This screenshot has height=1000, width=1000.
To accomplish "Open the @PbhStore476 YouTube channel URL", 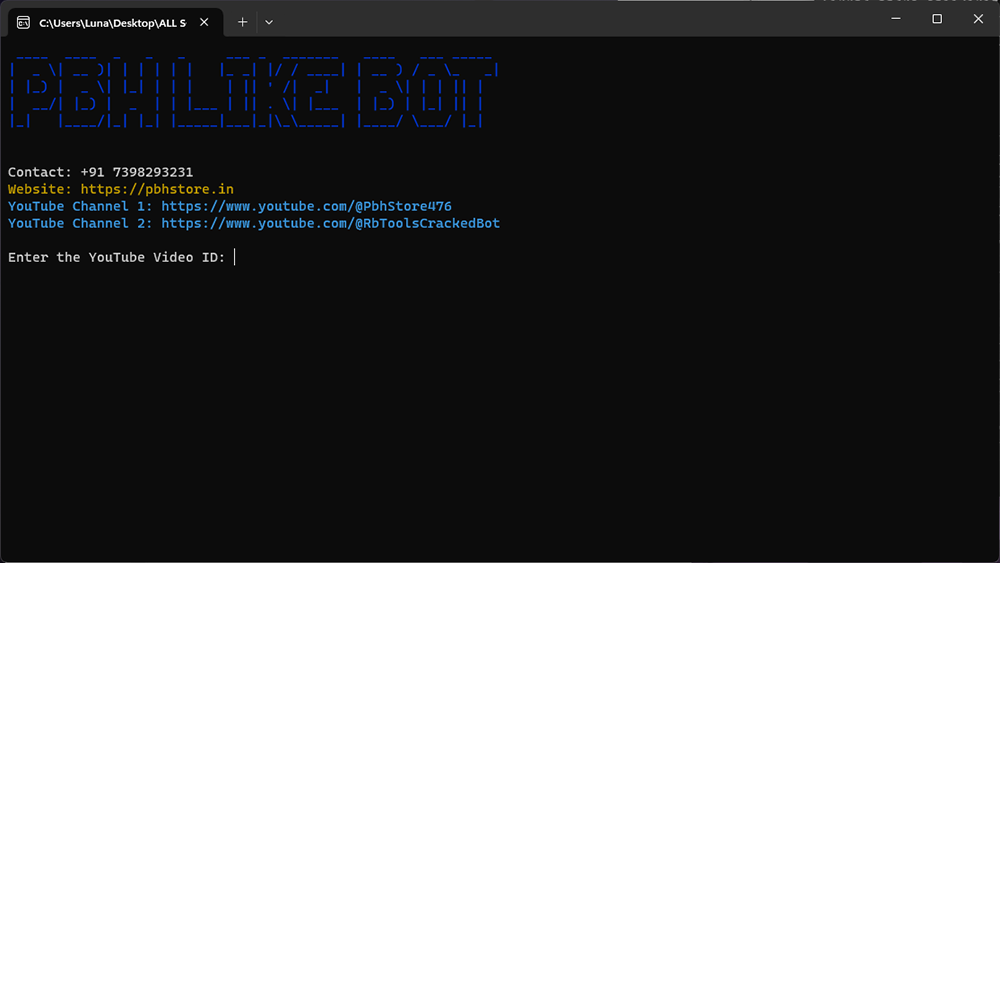I will tap(306, 206).
